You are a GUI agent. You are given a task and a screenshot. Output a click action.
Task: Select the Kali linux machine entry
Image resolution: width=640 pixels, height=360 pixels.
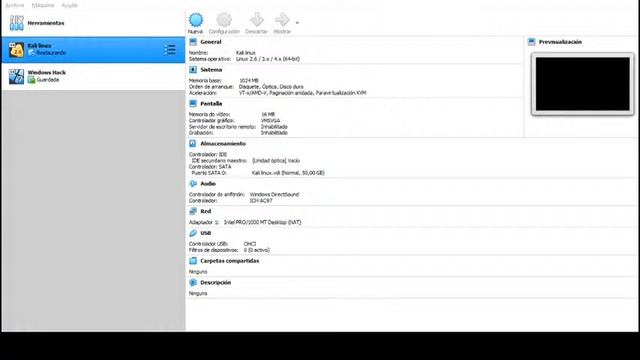[x=93, y=50]
